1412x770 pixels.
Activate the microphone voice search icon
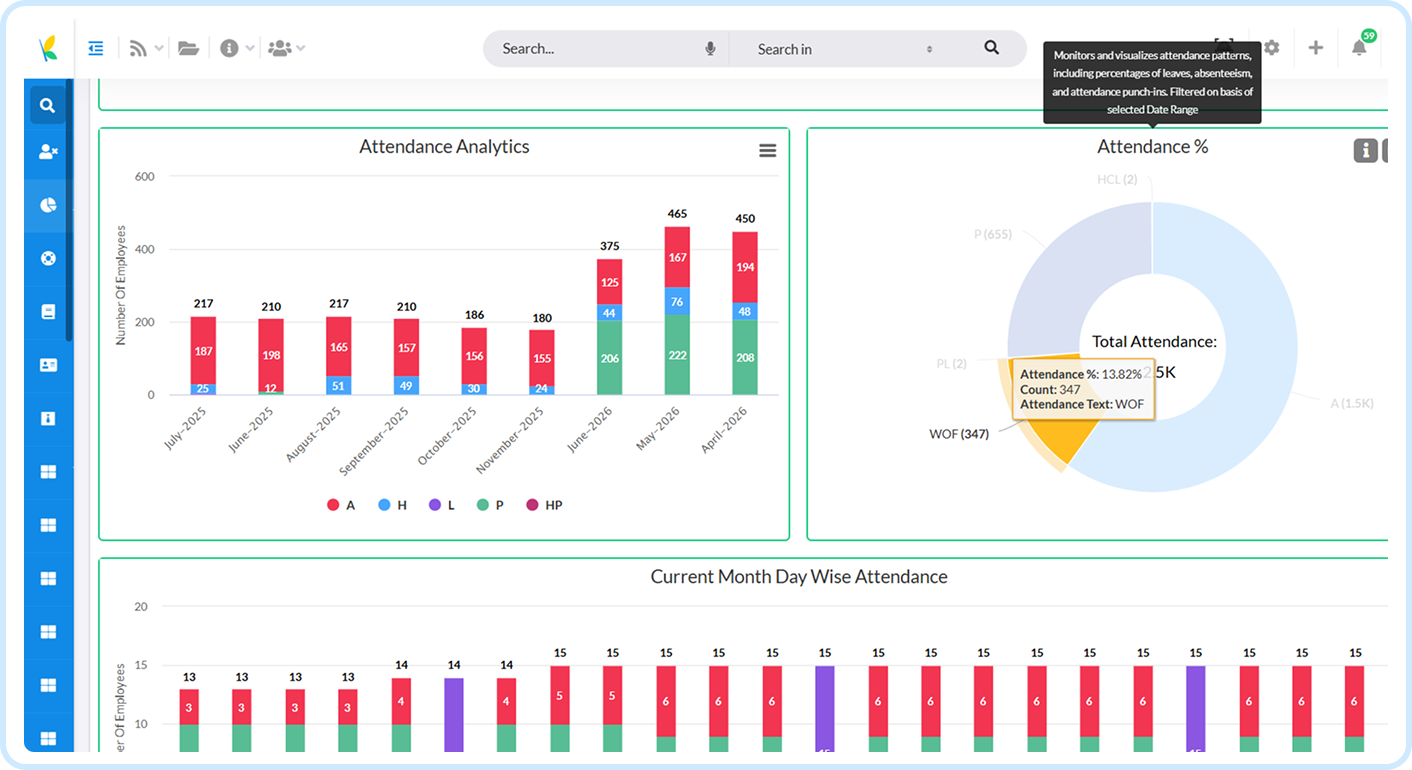[x=710, y=48]
